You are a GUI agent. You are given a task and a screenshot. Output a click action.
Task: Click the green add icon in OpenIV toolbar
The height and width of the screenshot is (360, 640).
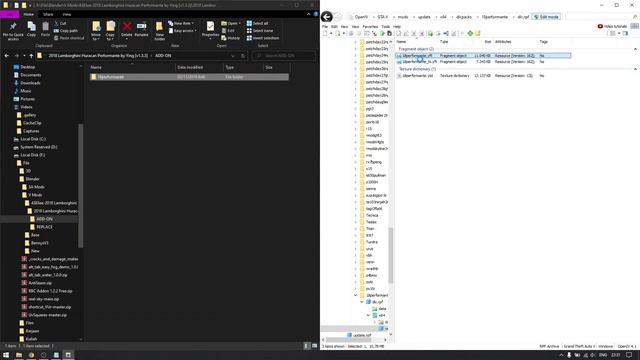pos(470,33)
